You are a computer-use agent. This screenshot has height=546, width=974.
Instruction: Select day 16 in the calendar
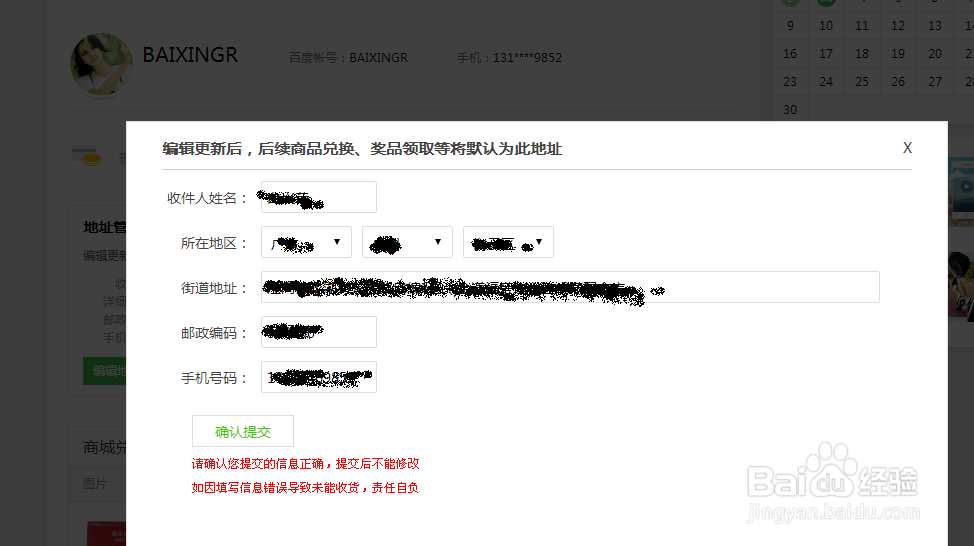point(790,53)
